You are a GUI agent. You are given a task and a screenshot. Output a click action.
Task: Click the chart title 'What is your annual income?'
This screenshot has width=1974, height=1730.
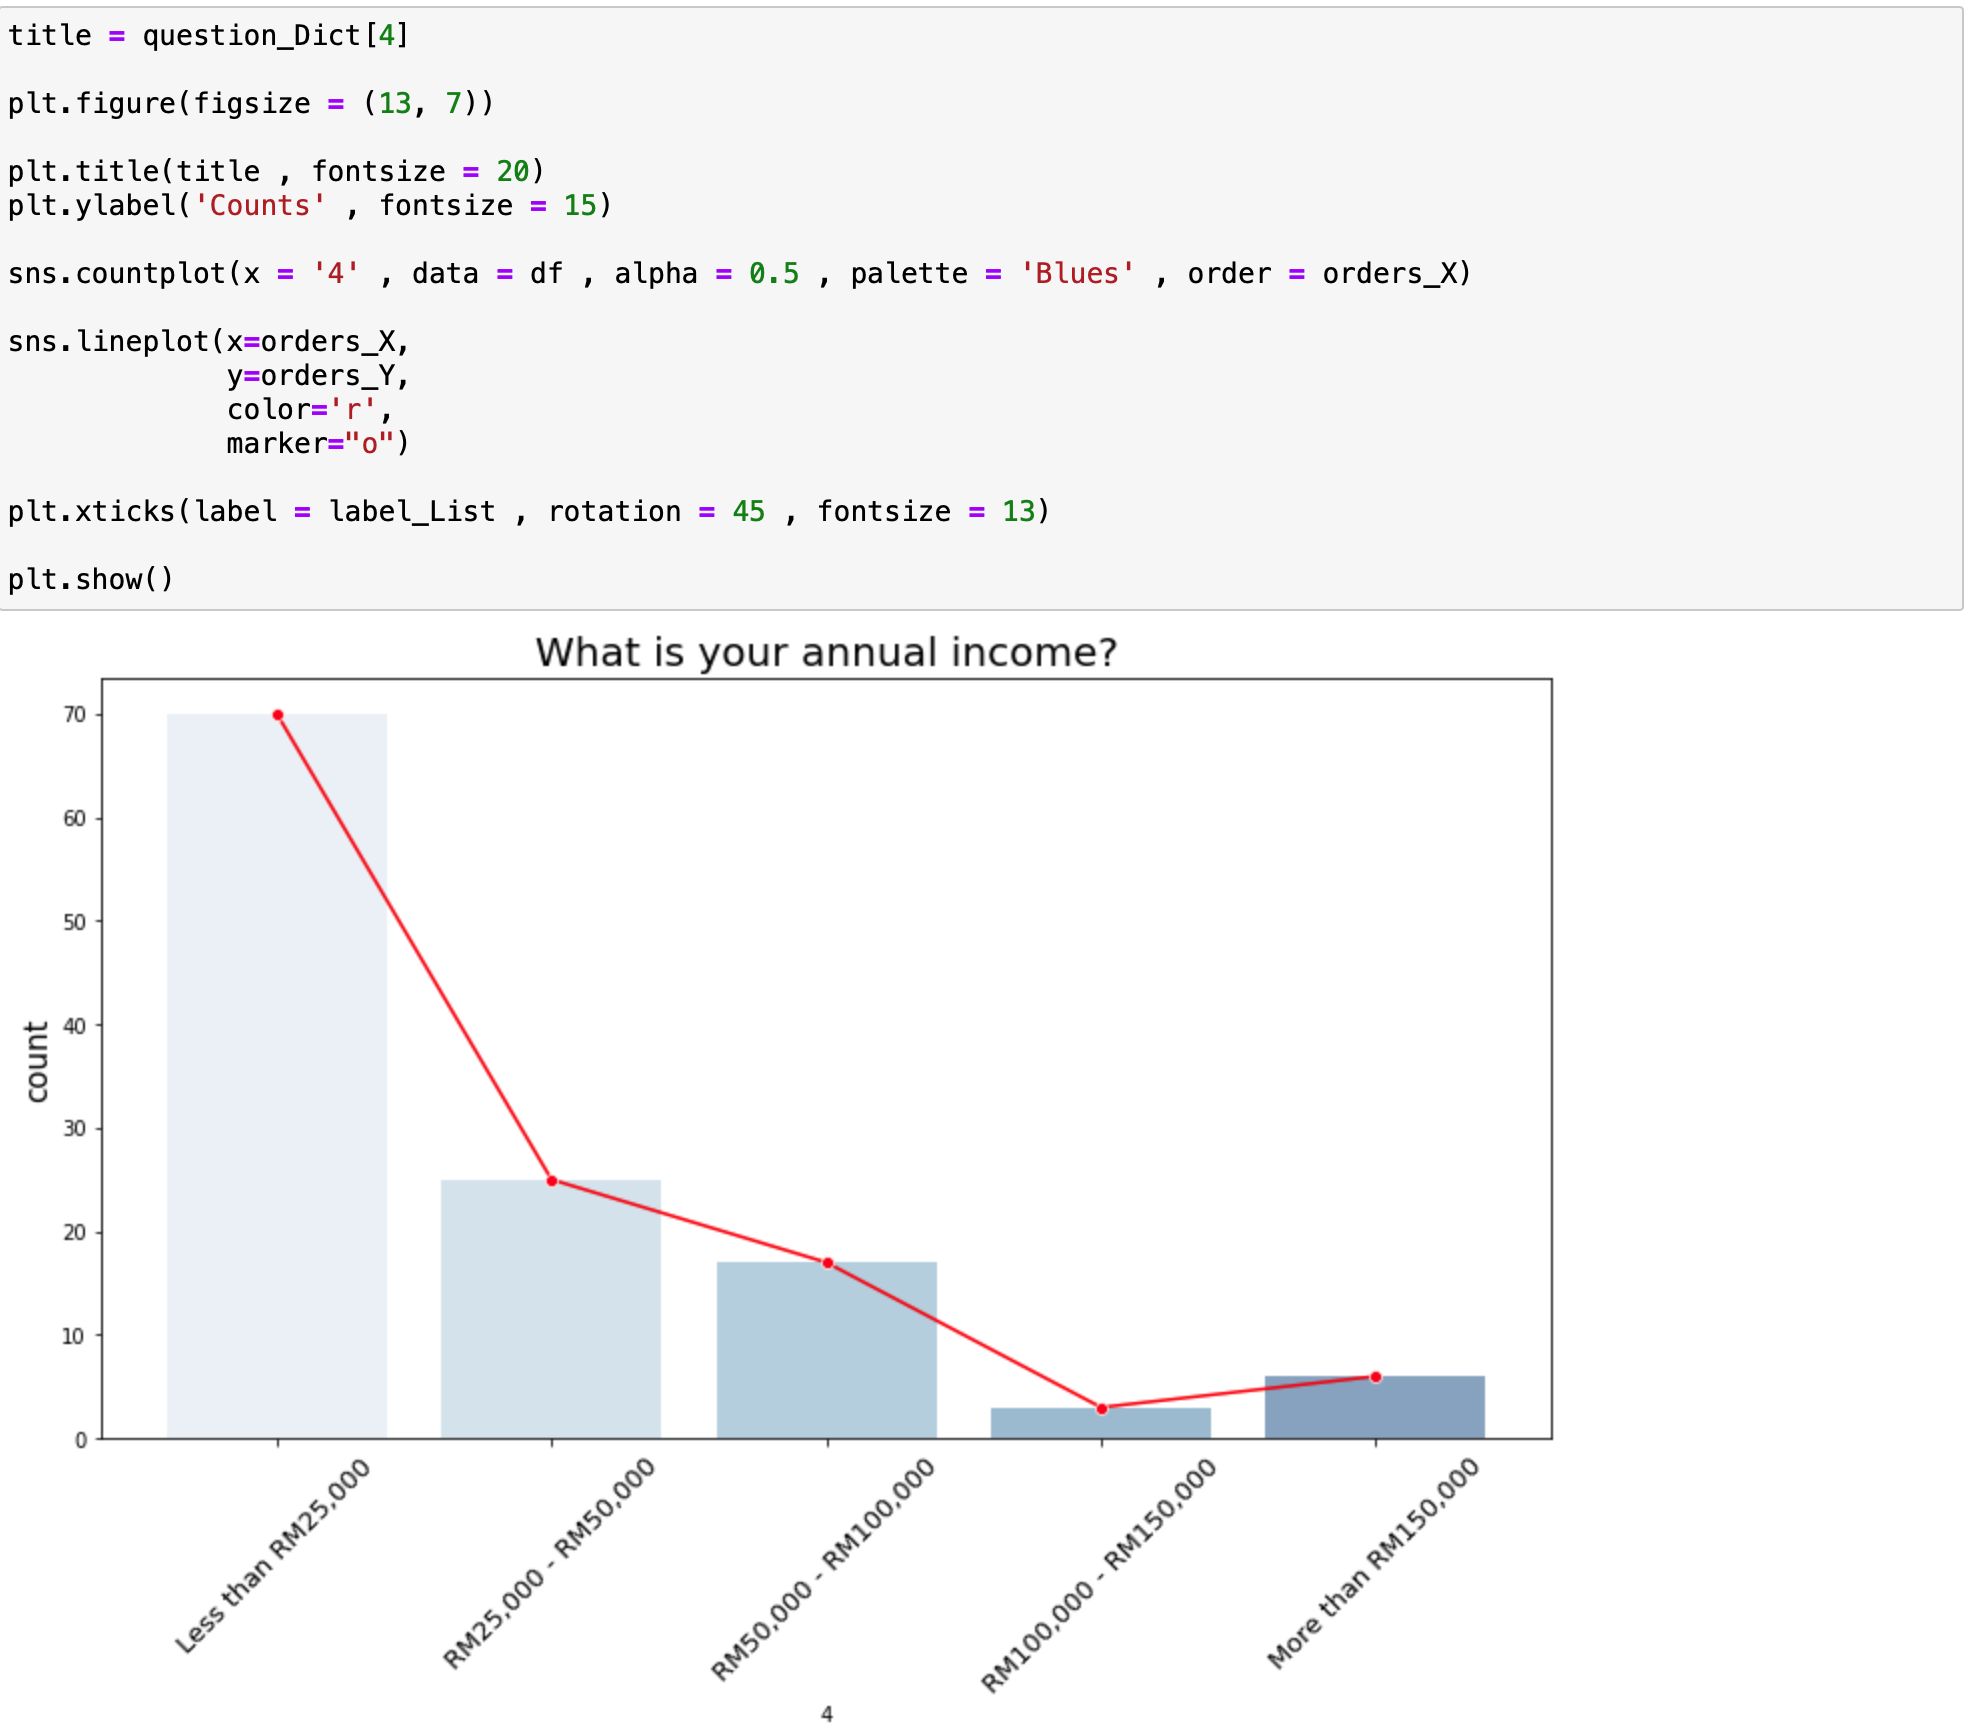tap(826, 652)
